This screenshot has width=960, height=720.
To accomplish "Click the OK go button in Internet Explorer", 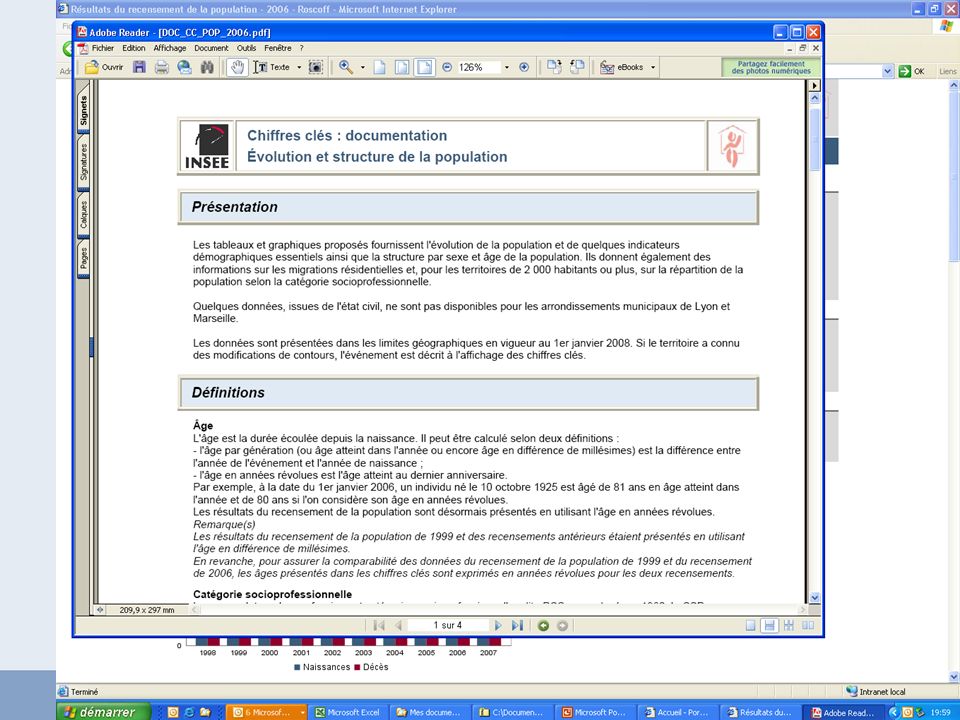I will click(x=912, y=71).
